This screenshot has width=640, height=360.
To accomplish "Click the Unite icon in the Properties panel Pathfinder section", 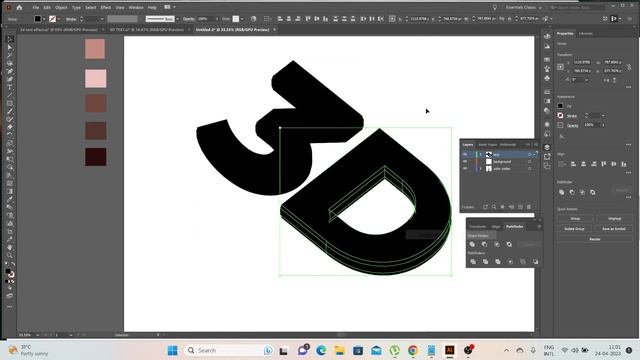I will click(x=562, y=192).
